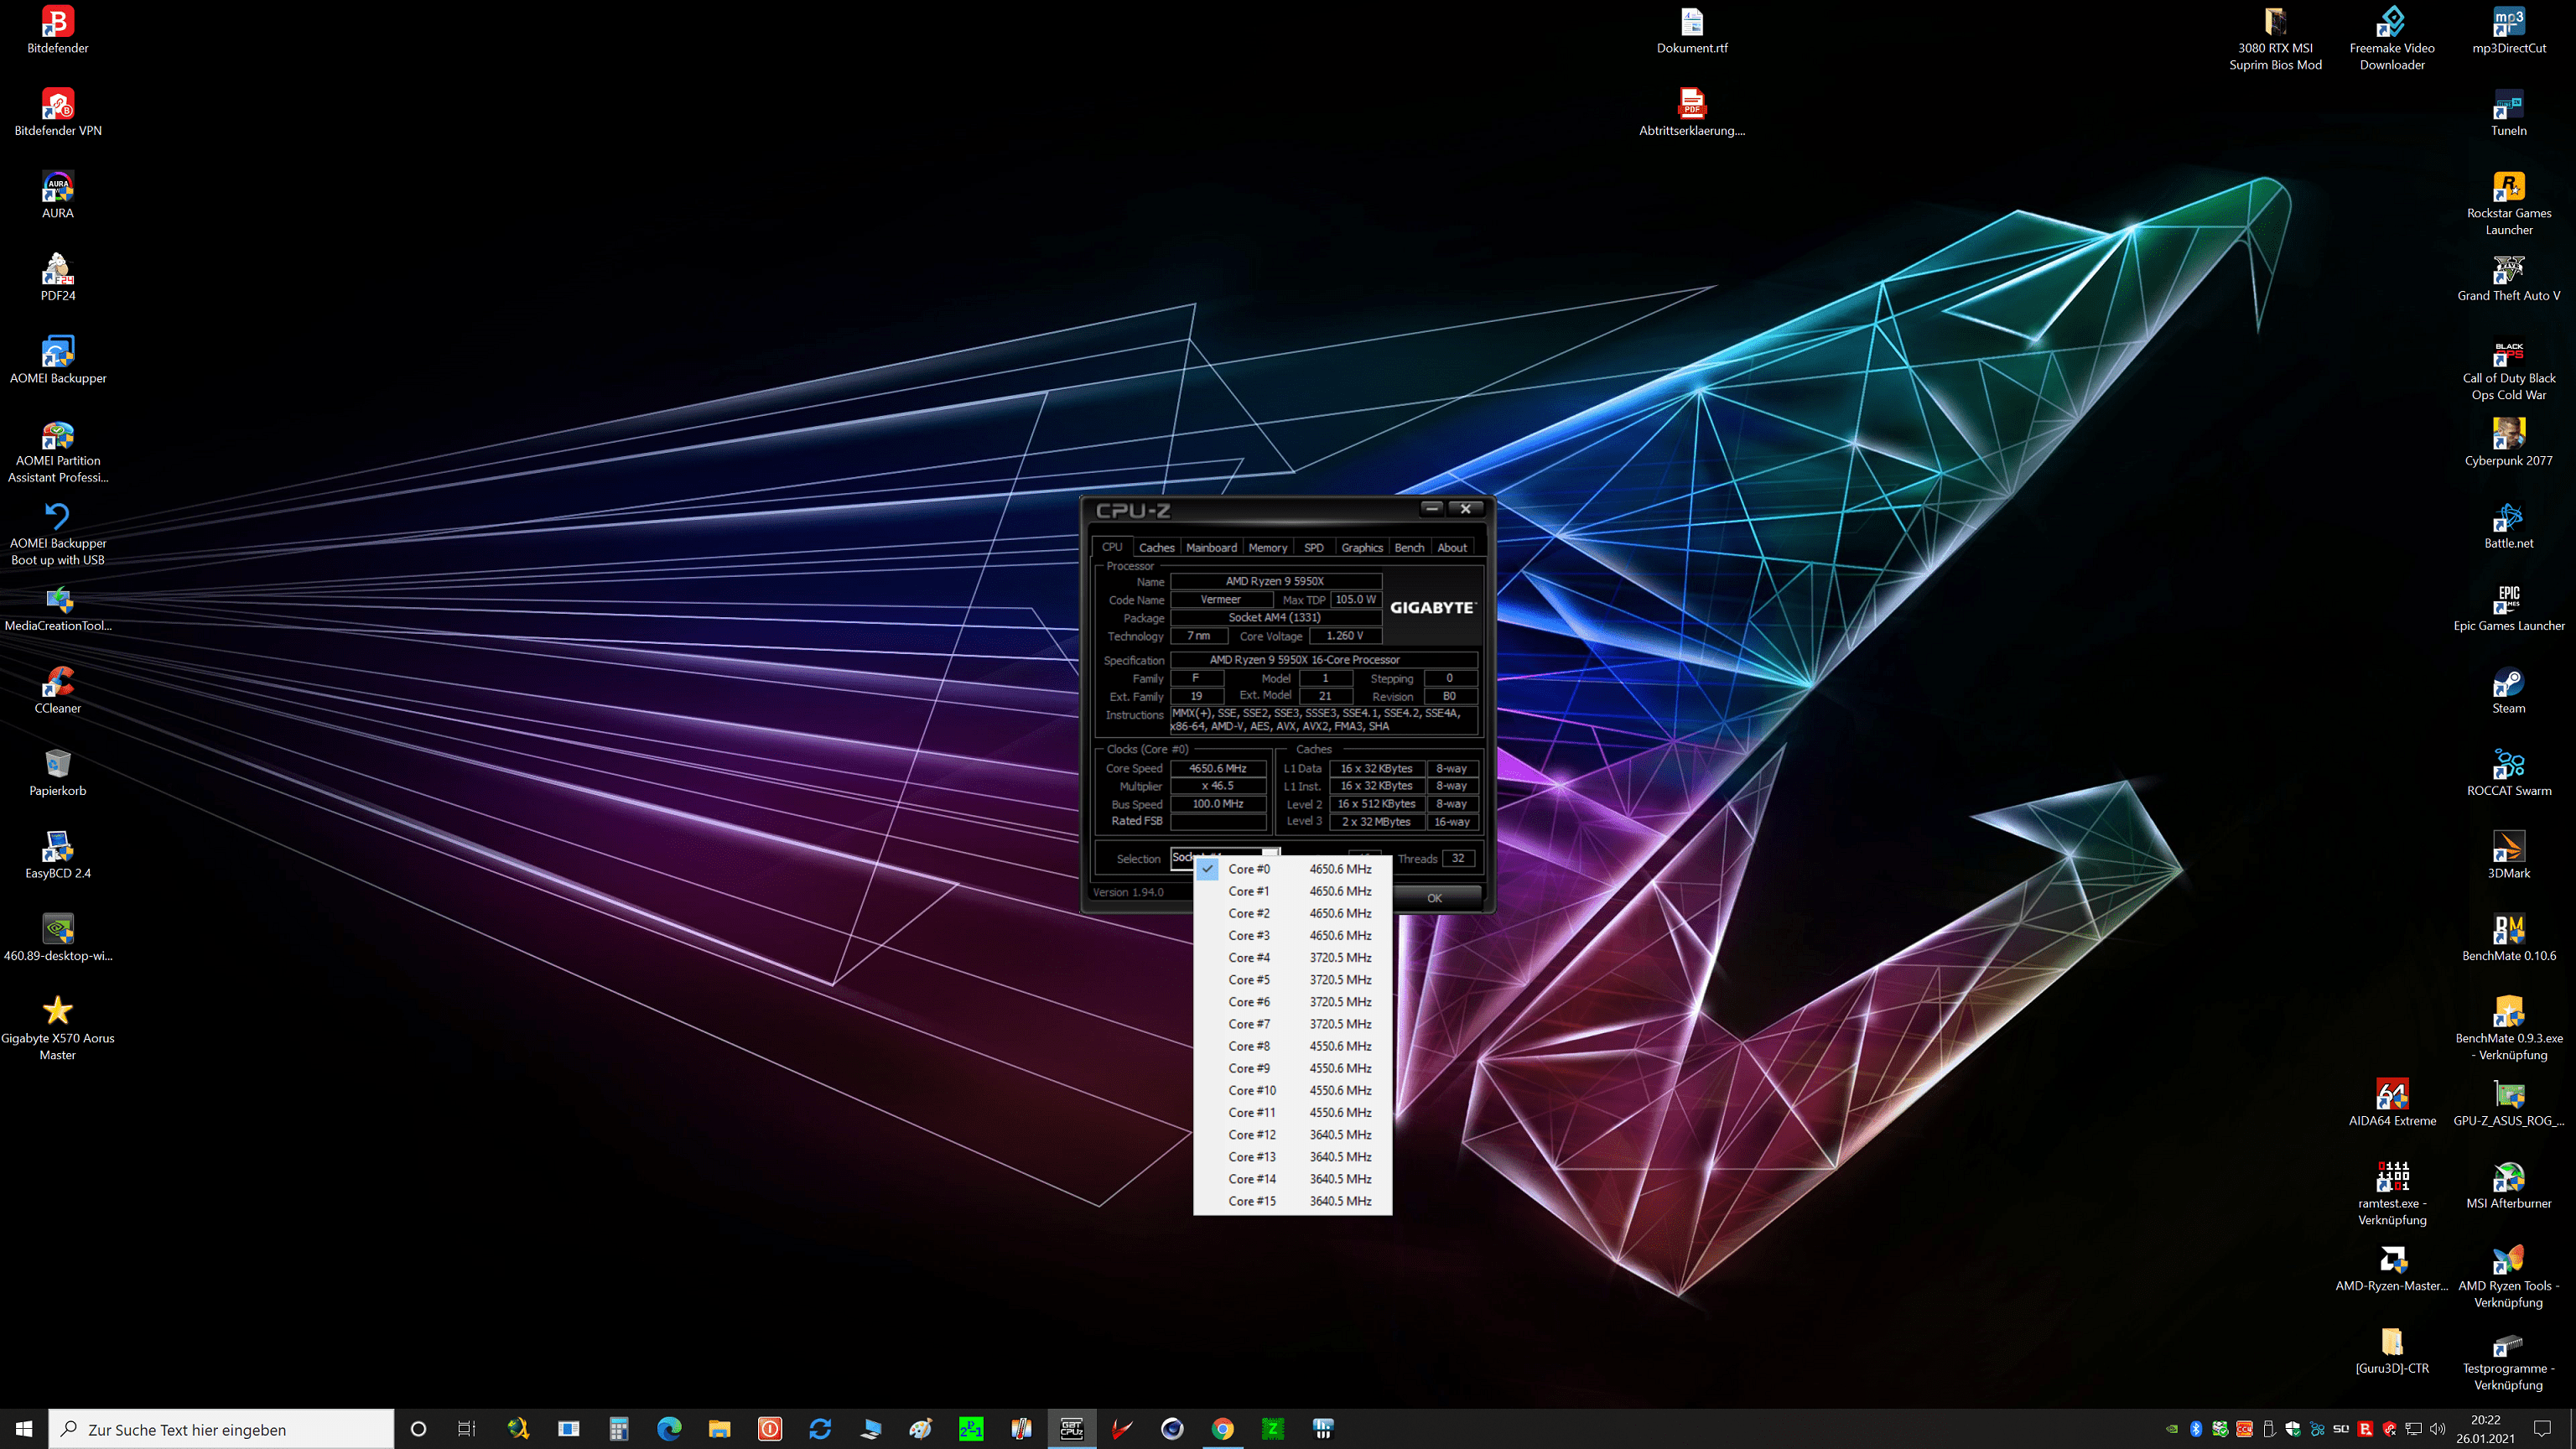The image size is (2576, 1449).
Task: Open AIDA64 Extreme desktop icon
Action: point(2392,1102)
